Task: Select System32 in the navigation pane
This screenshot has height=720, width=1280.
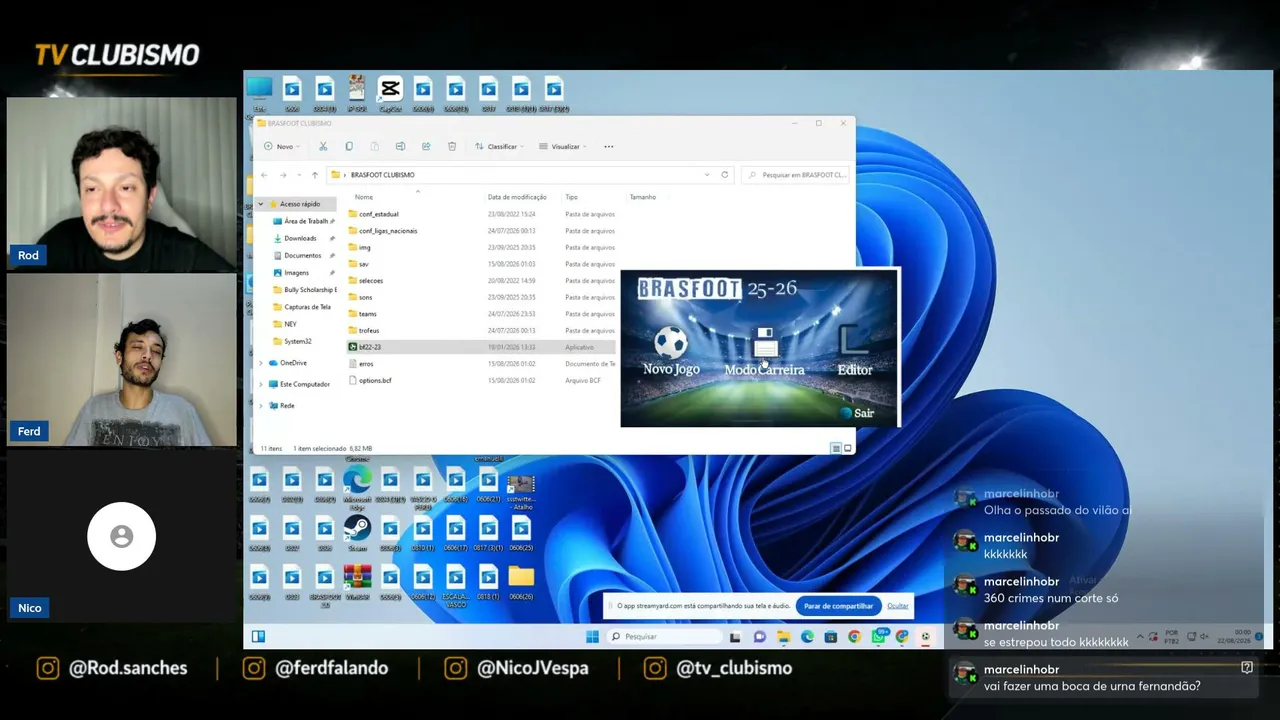Action: [x=297, y=341]
